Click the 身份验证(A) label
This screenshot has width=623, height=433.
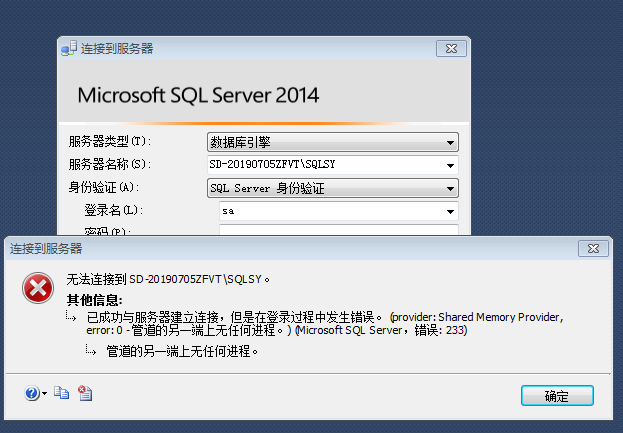[104, 188]
